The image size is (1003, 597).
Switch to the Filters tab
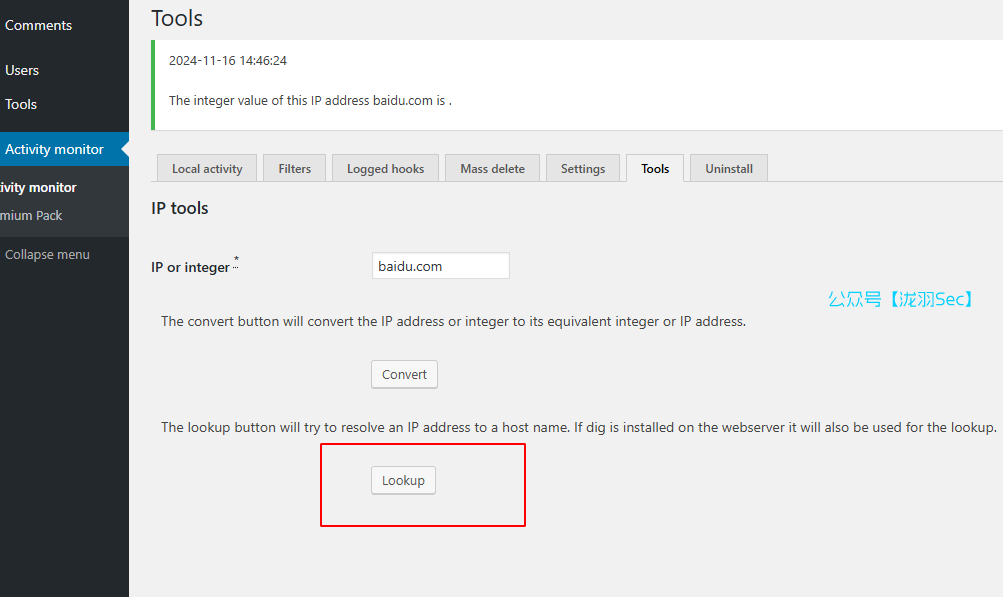294,169
